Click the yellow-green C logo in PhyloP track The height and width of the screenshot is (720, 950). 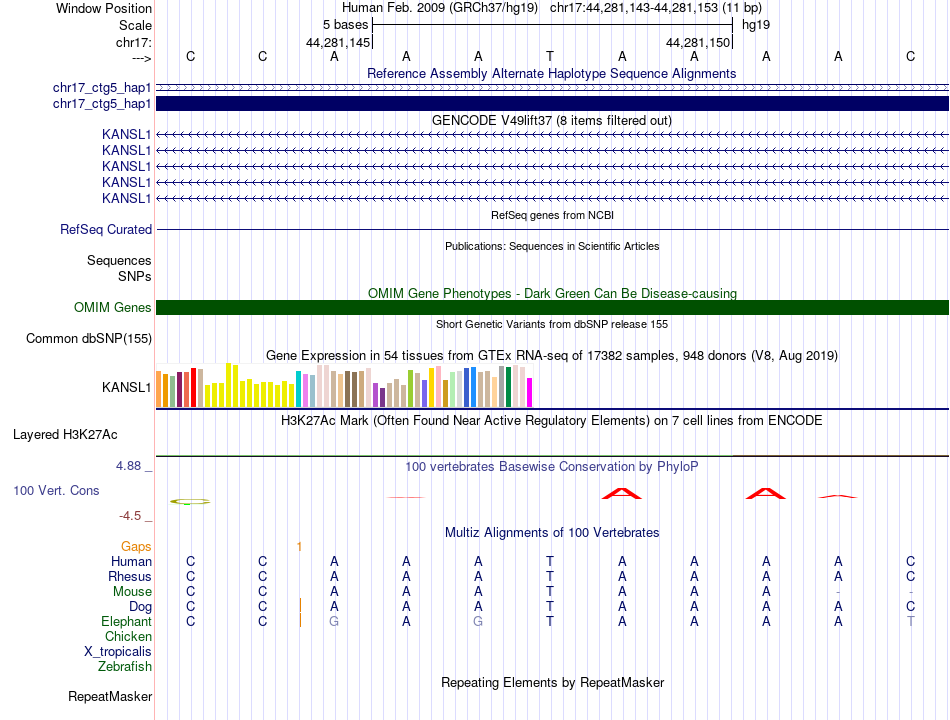tap(190, 502)
